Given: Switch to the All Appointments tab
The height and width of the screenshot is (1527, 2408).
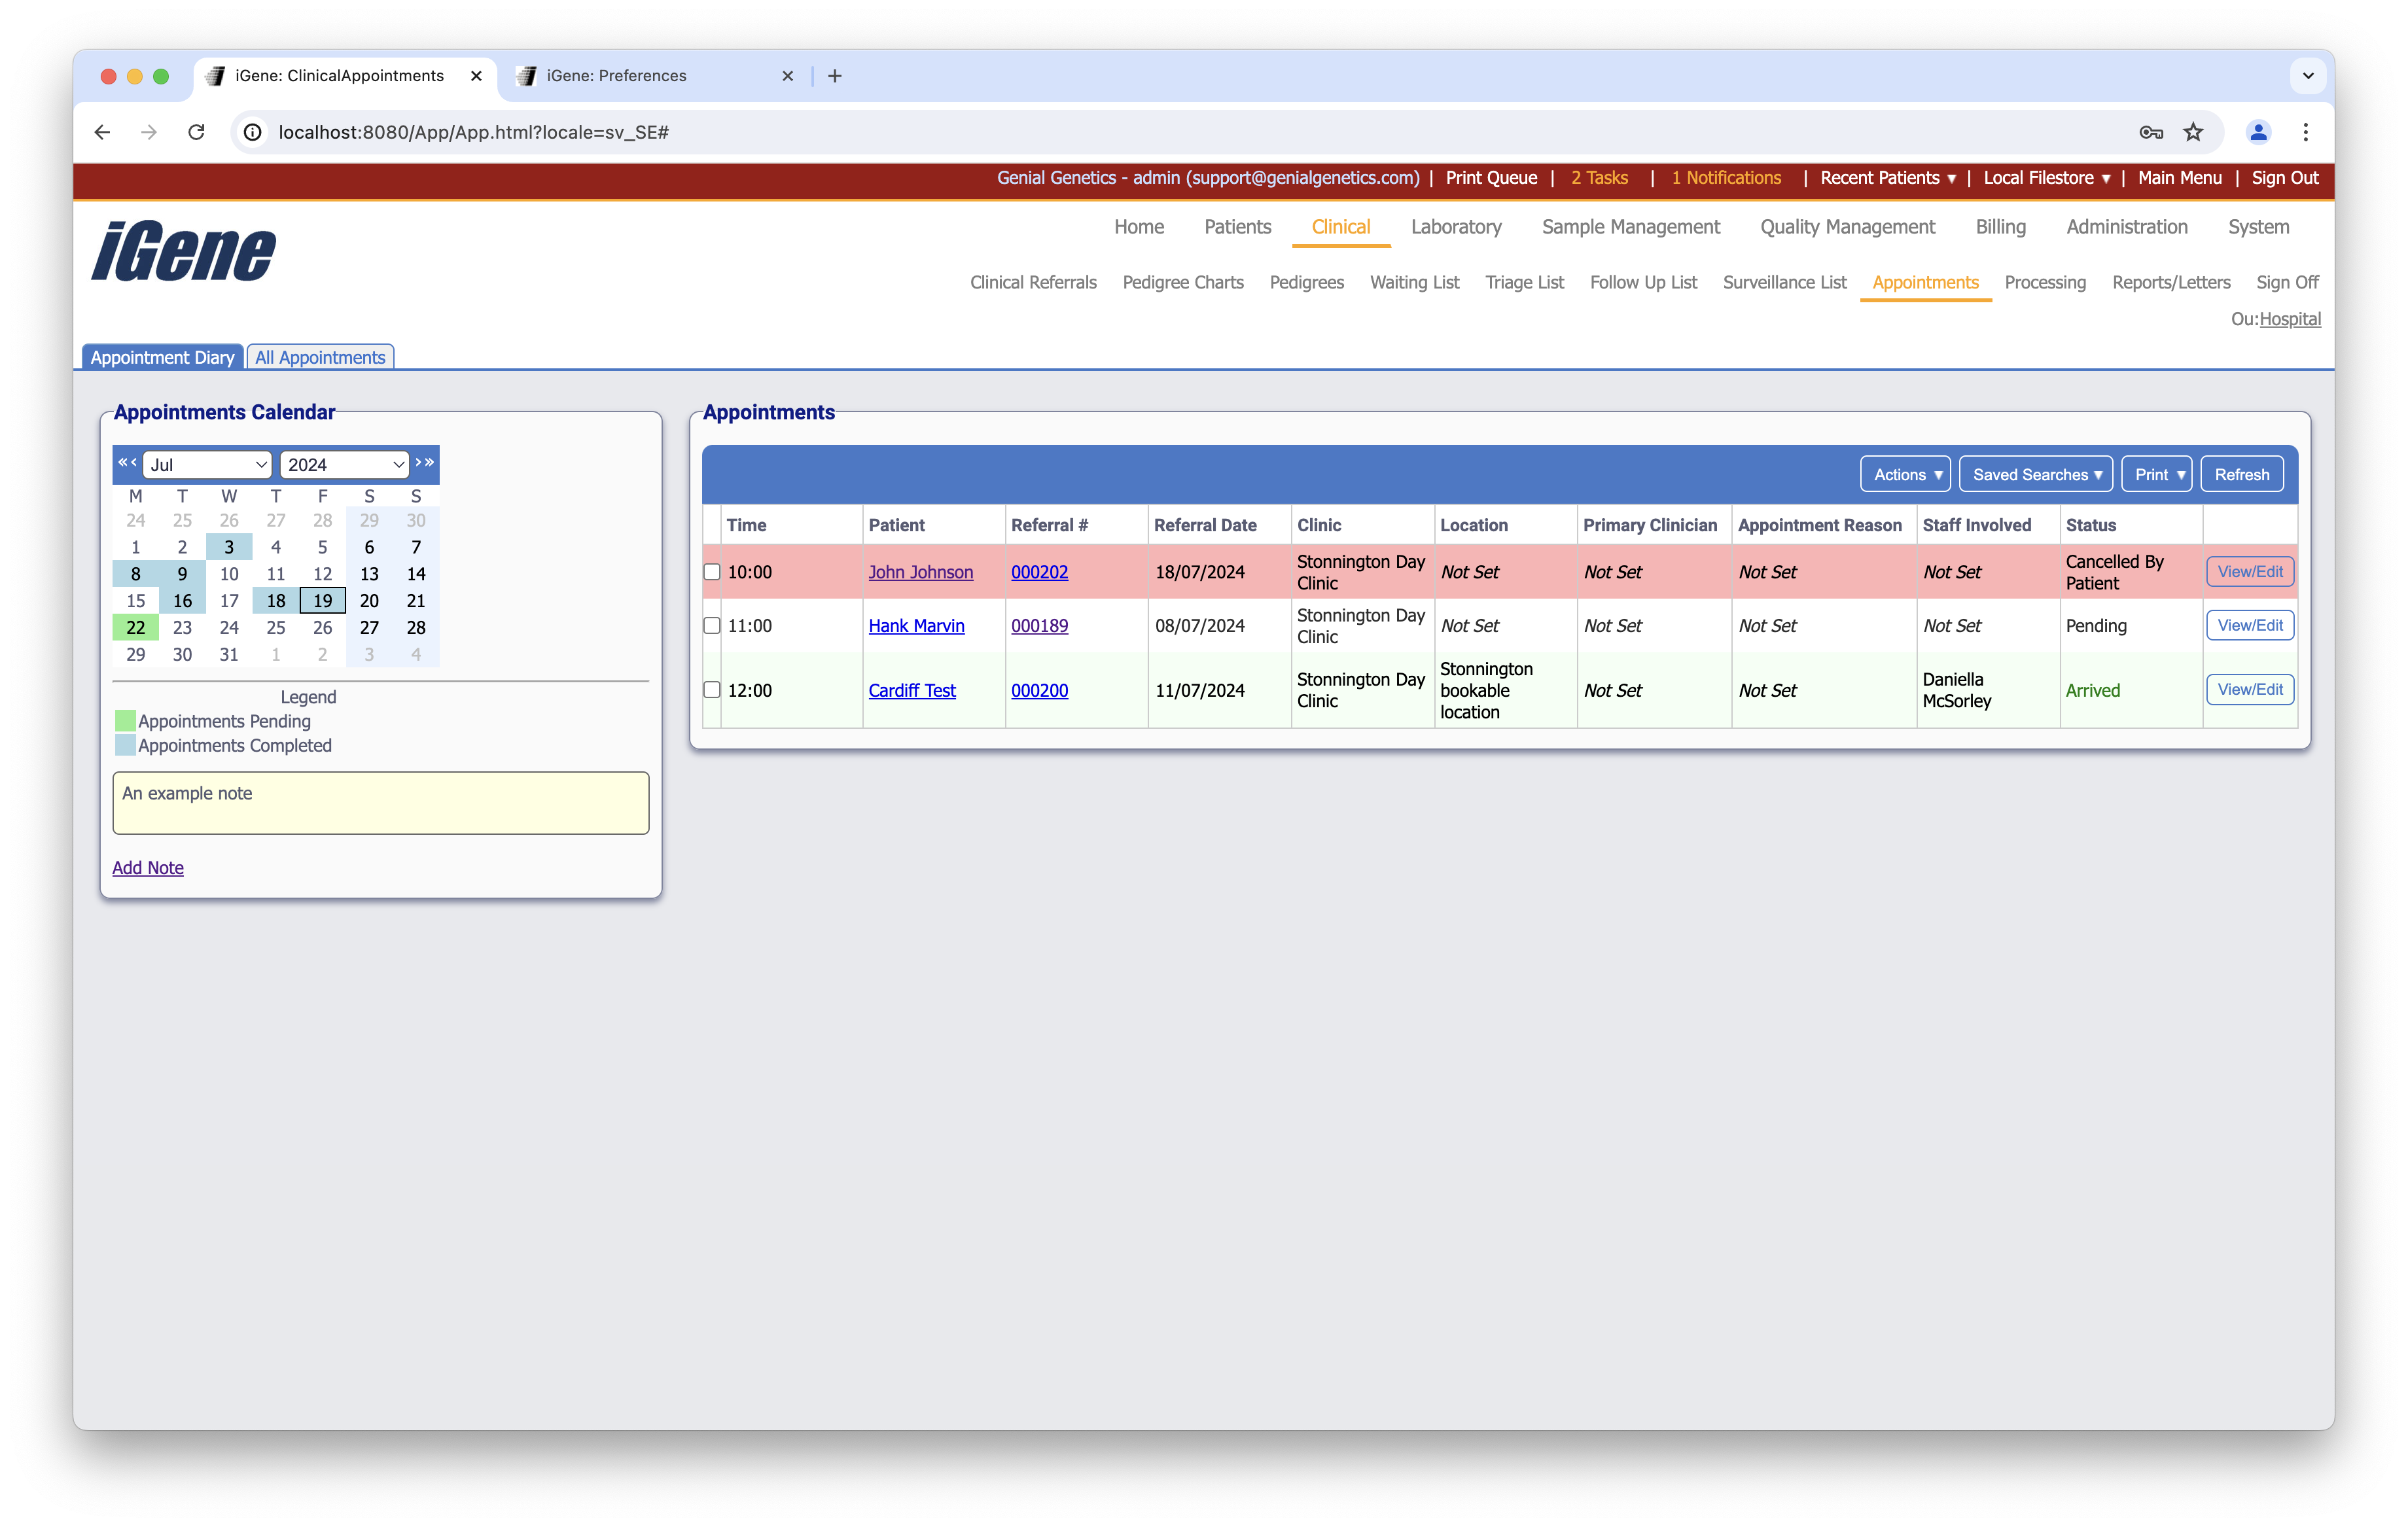Looking at the screenshot, I should point(320,357).
